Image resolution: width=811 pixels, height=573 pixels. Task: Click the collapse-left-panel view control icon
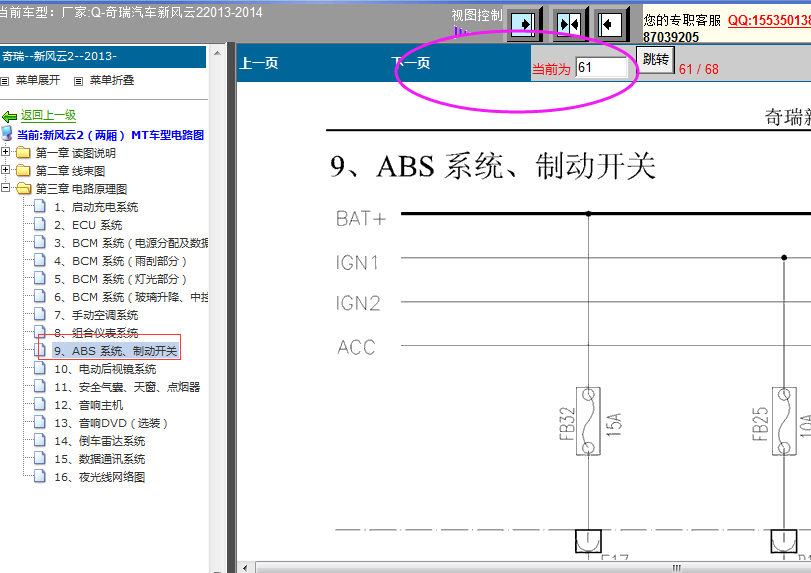(611, 24)
